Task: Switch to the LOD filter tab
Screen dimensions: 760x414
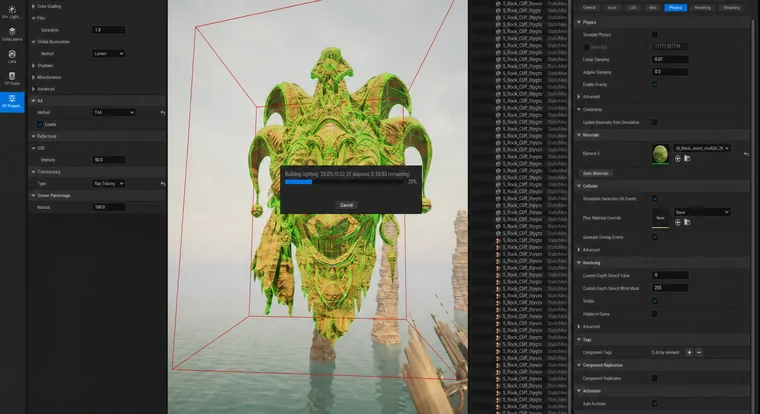Action: (633, 7)
